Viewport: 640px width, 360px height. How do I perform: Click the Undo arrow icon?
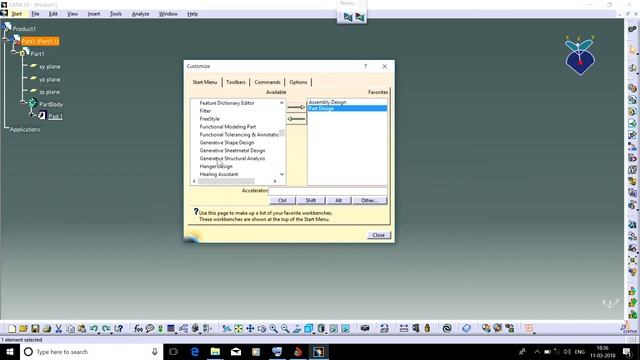coord(93,329)
